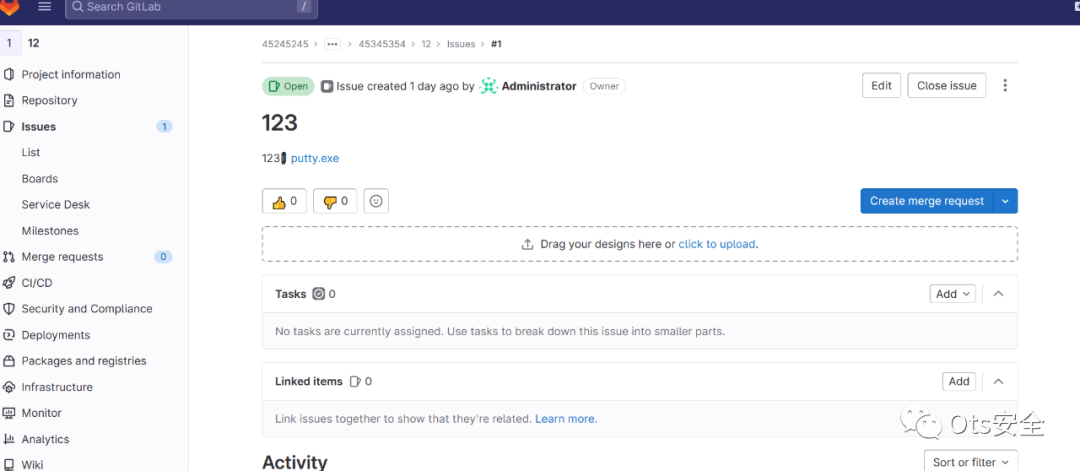Click the Project information sidebar icon

(x=9, y=74)
